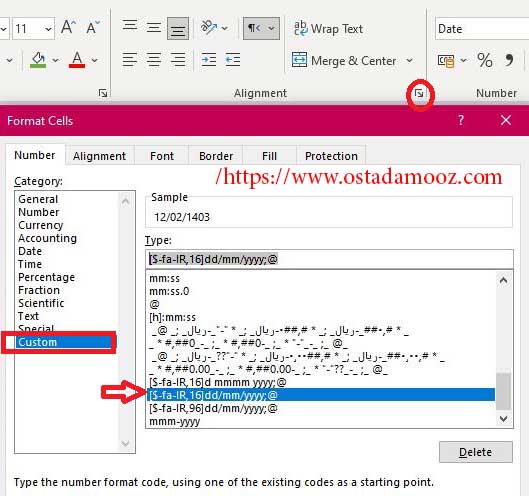Screen dimensions: 529x496
Task: Center text horizontally in ribbon
Action: (x=154, y=60)
